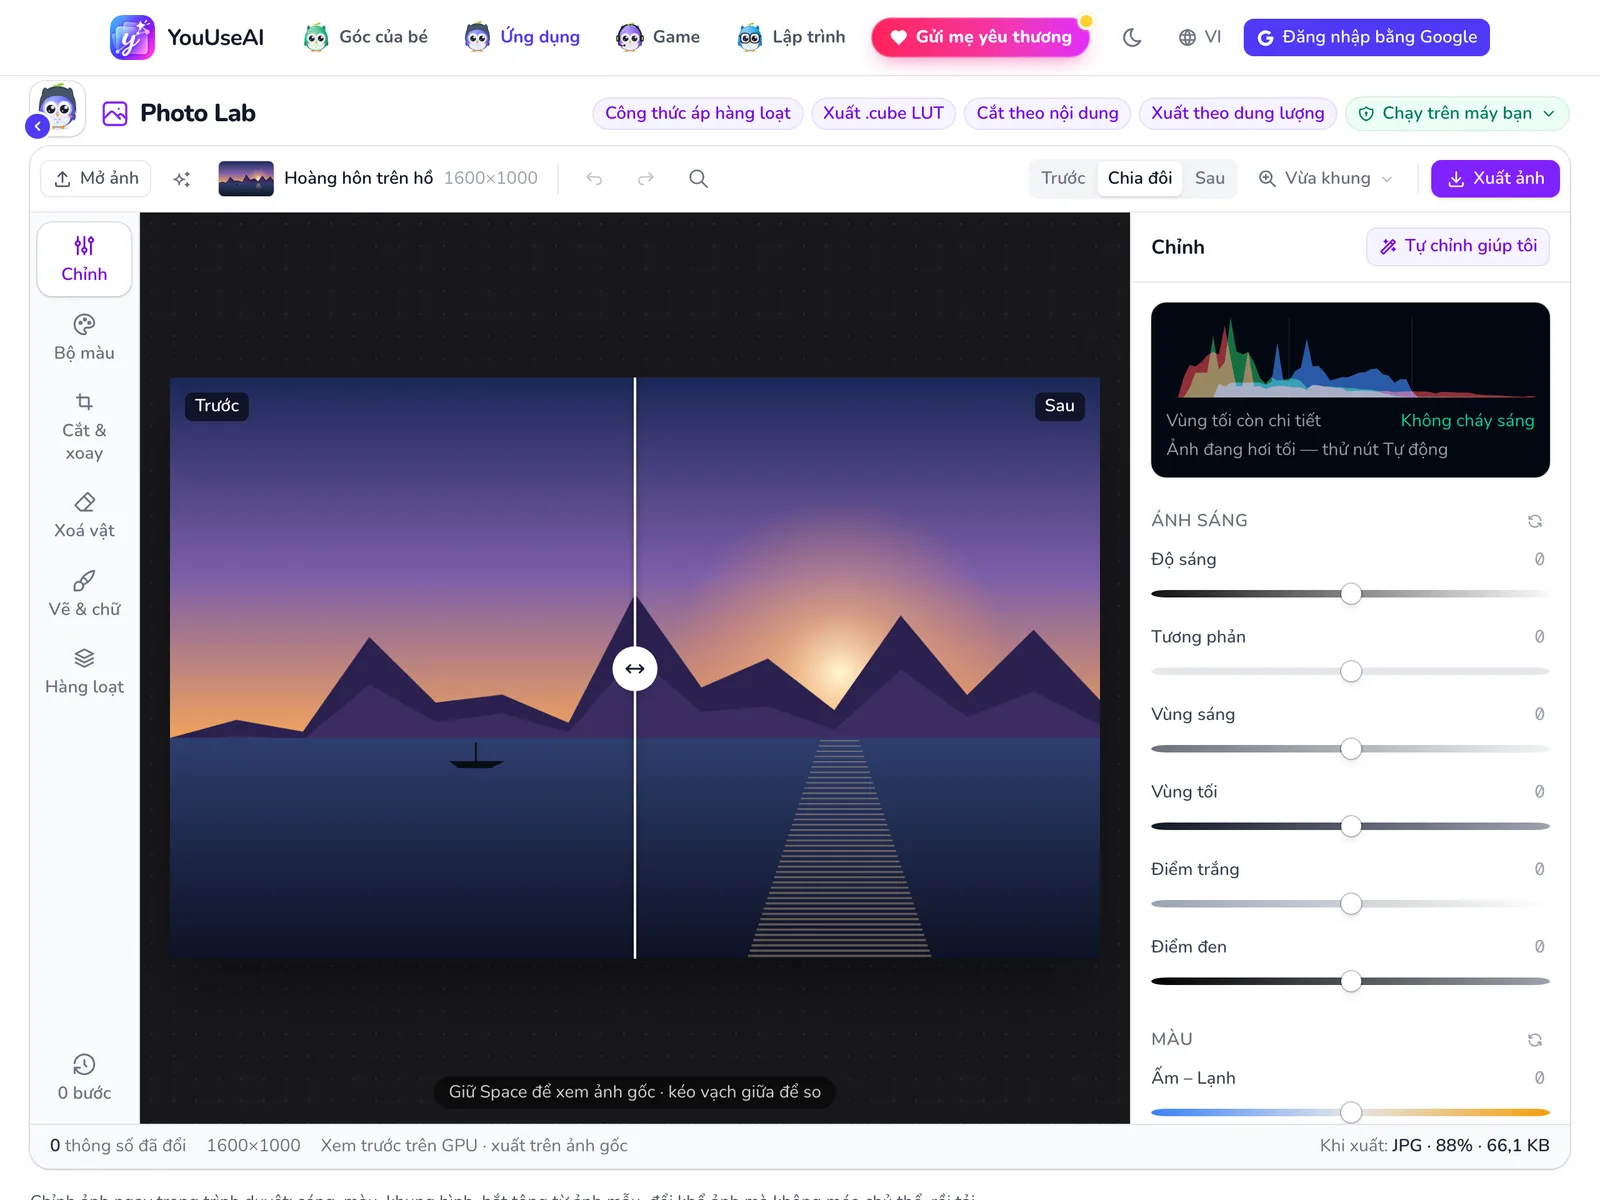Screen dimensions: 1600x1200
Task: Click the YouUseAI logo
Action: [x=187, y=37]
